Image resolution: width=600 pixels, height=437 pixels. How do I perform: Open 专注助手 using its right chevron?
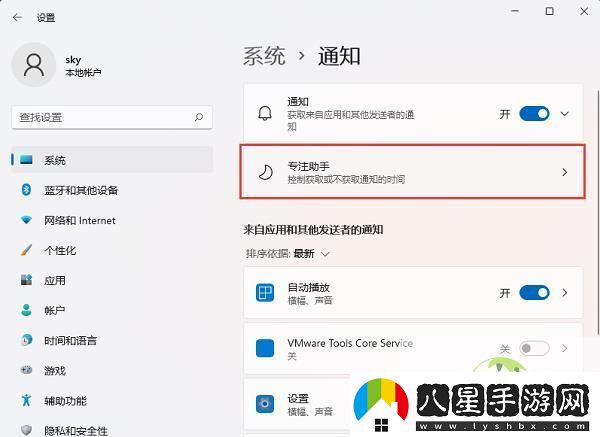(x=564, y=172)
